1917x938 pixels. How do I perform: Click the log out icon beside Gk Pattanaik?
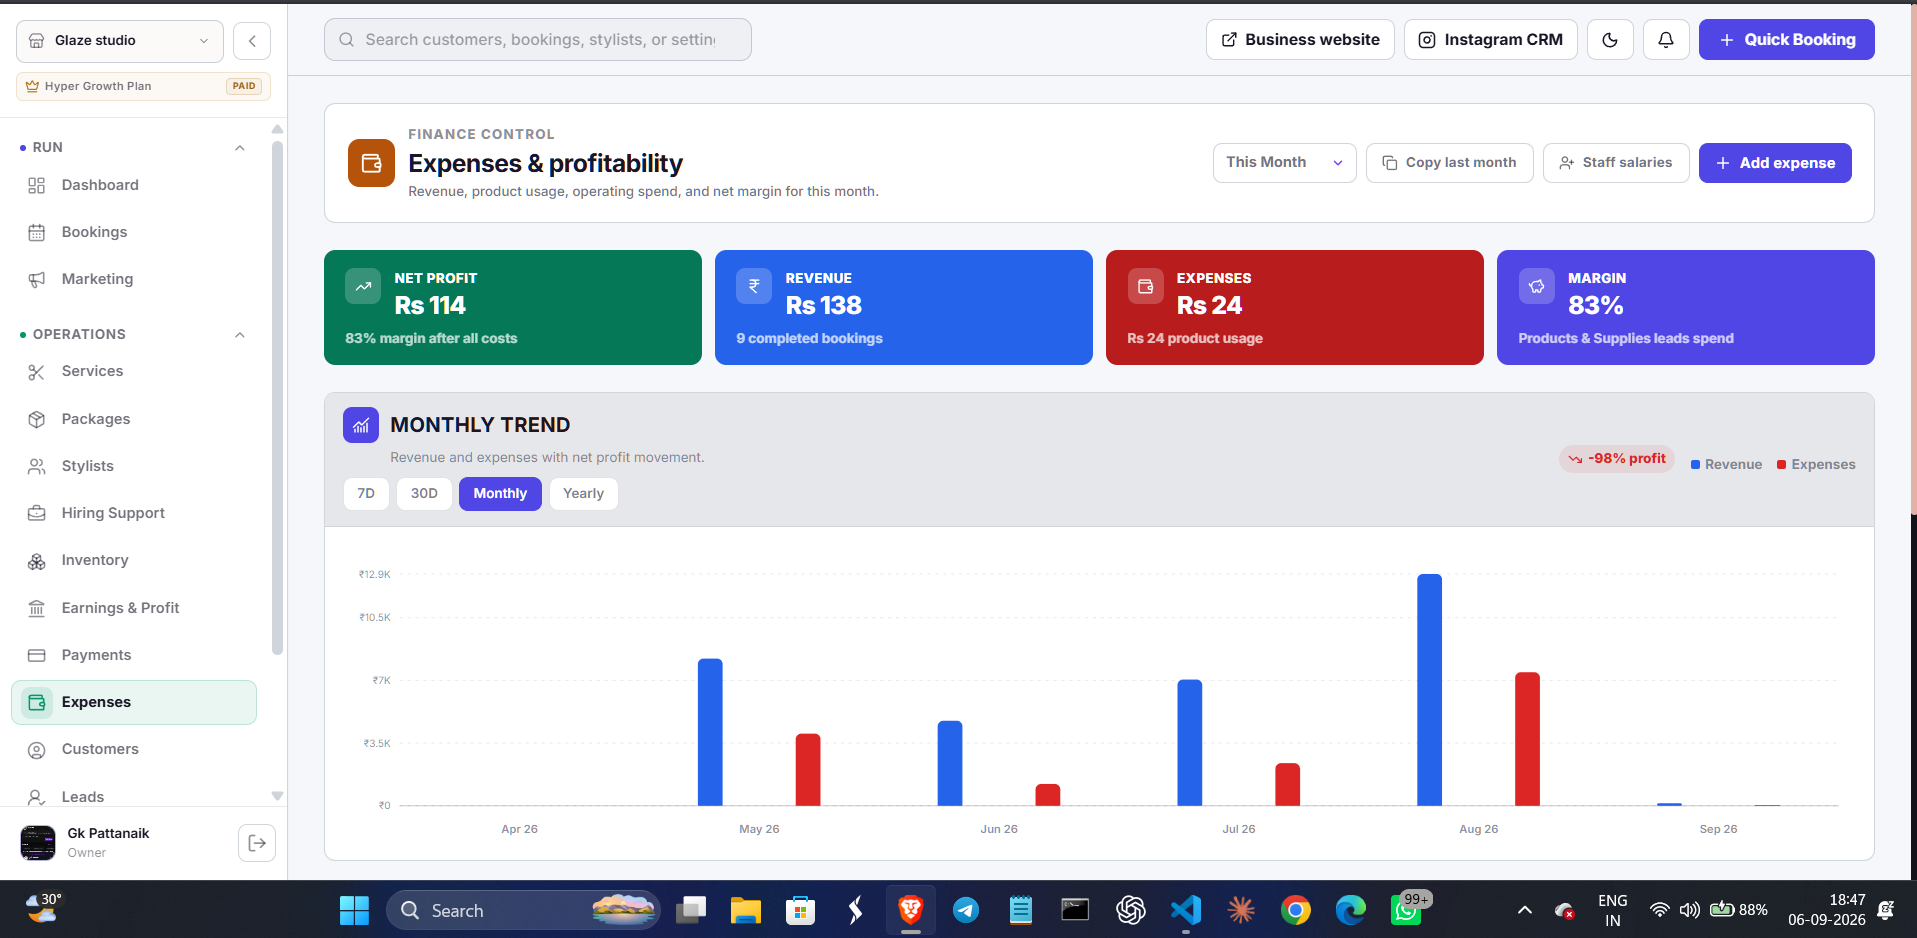[x=257, y=843]
